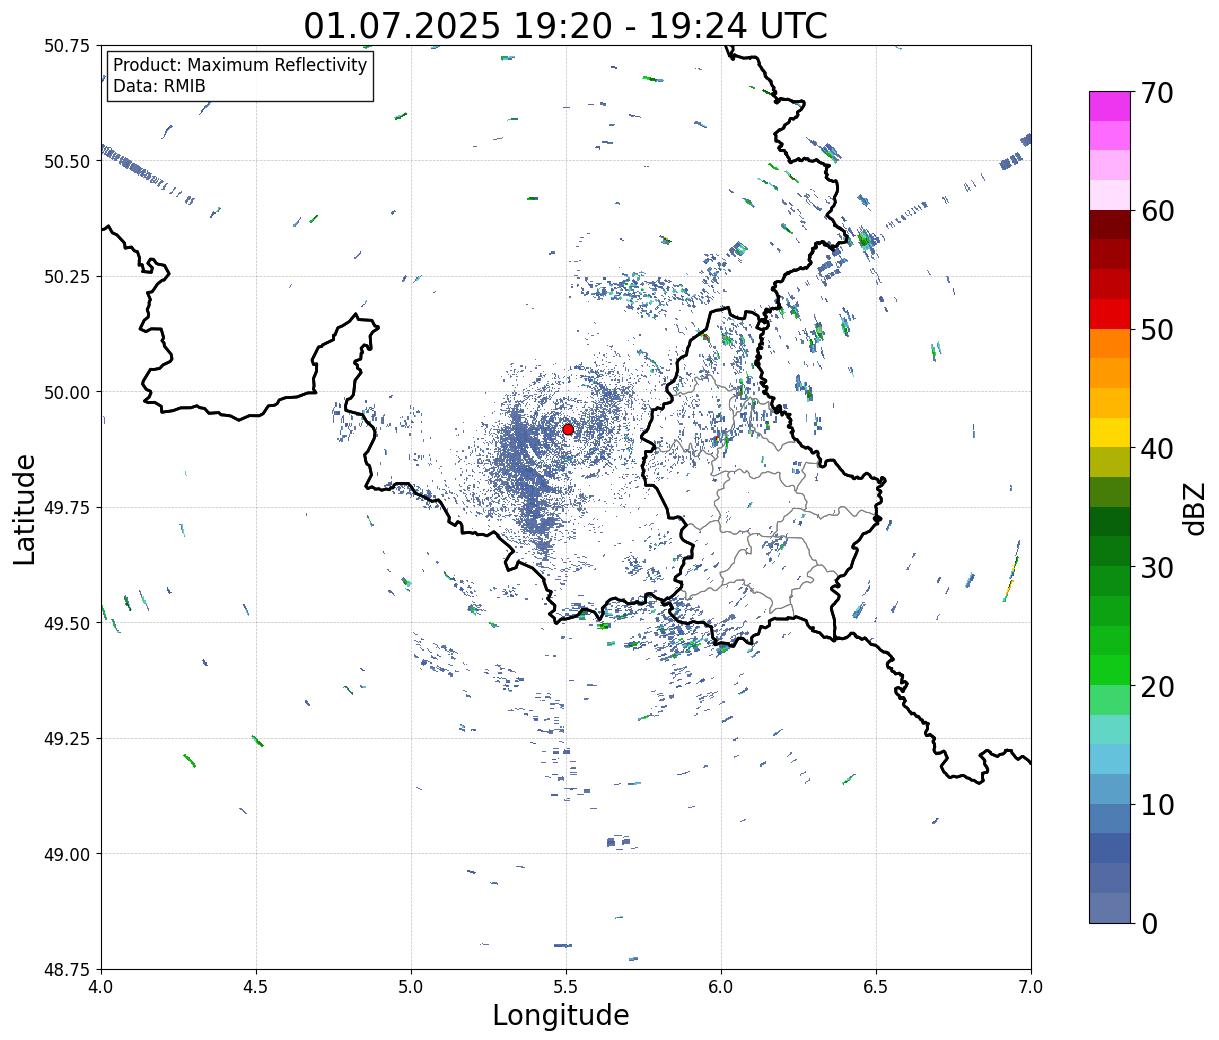Click the latitude tick label 50.00
The height and width of the screenshot is (1040, 1219).
[67, 392]
